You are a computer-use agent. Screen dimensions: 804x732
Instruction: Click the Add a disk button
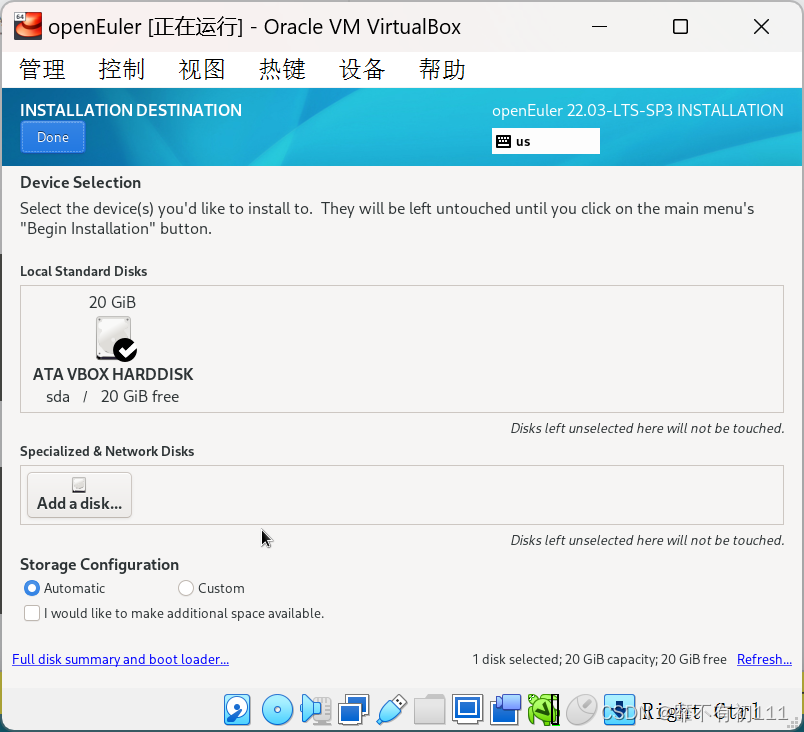pos(79,495)
